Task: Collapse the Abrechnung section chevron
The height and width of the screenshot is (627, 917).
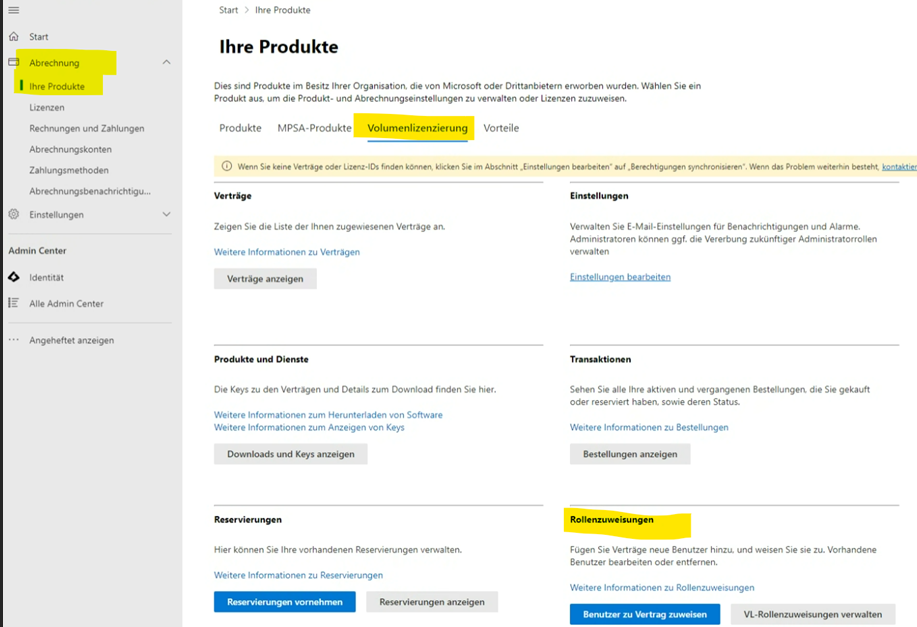Action: [x=166, y=62]
